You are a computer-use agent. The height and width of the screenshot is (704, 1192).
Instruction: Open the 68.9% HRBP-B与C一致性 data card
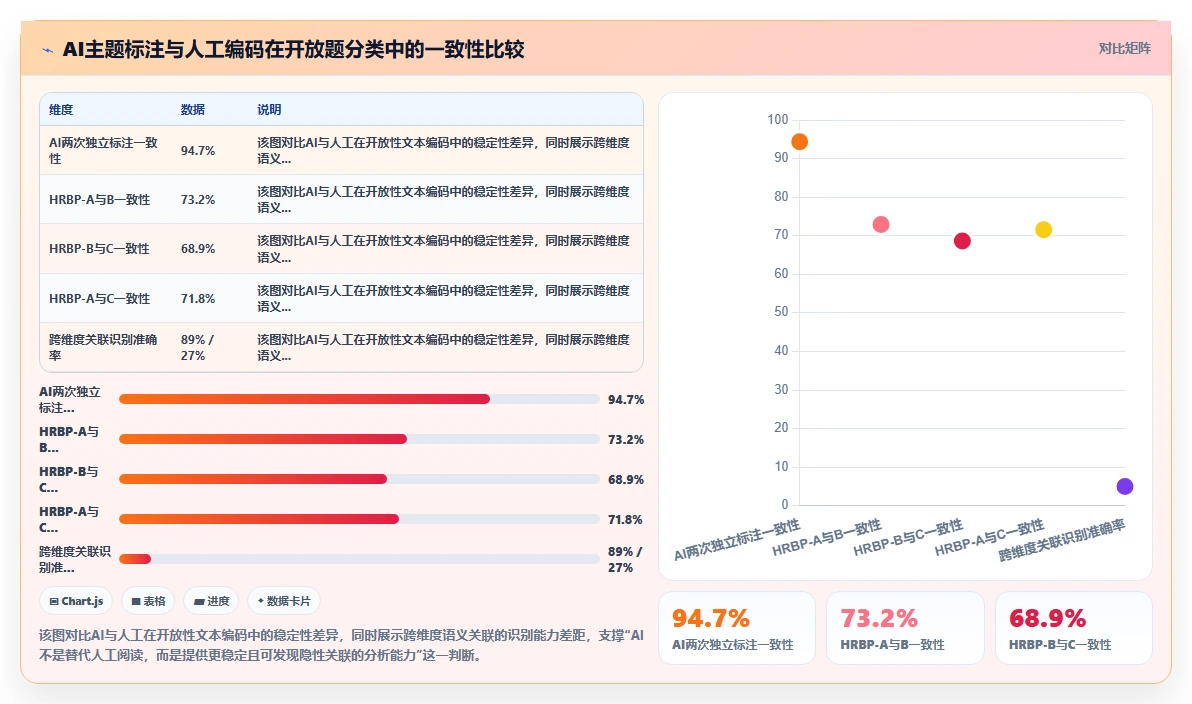coord(1073,628)
